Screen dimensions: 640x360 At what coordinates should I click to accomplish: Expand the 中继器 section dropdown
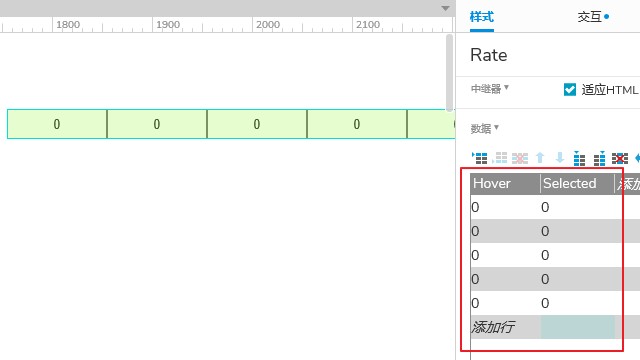pyautogui.click(x=489, y=88)
